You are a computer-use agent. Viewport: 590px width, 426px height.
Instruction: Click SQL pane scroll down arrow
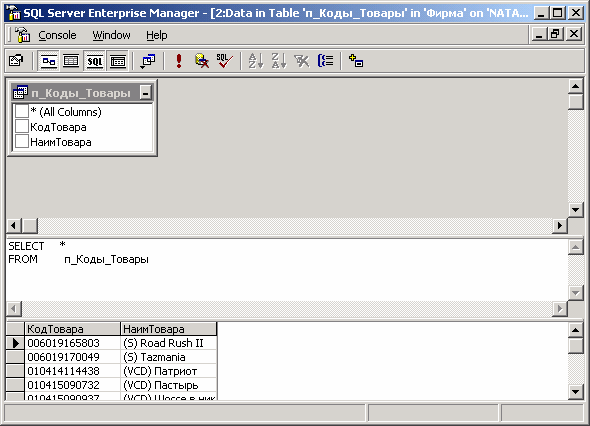click(x=575, y=292)
